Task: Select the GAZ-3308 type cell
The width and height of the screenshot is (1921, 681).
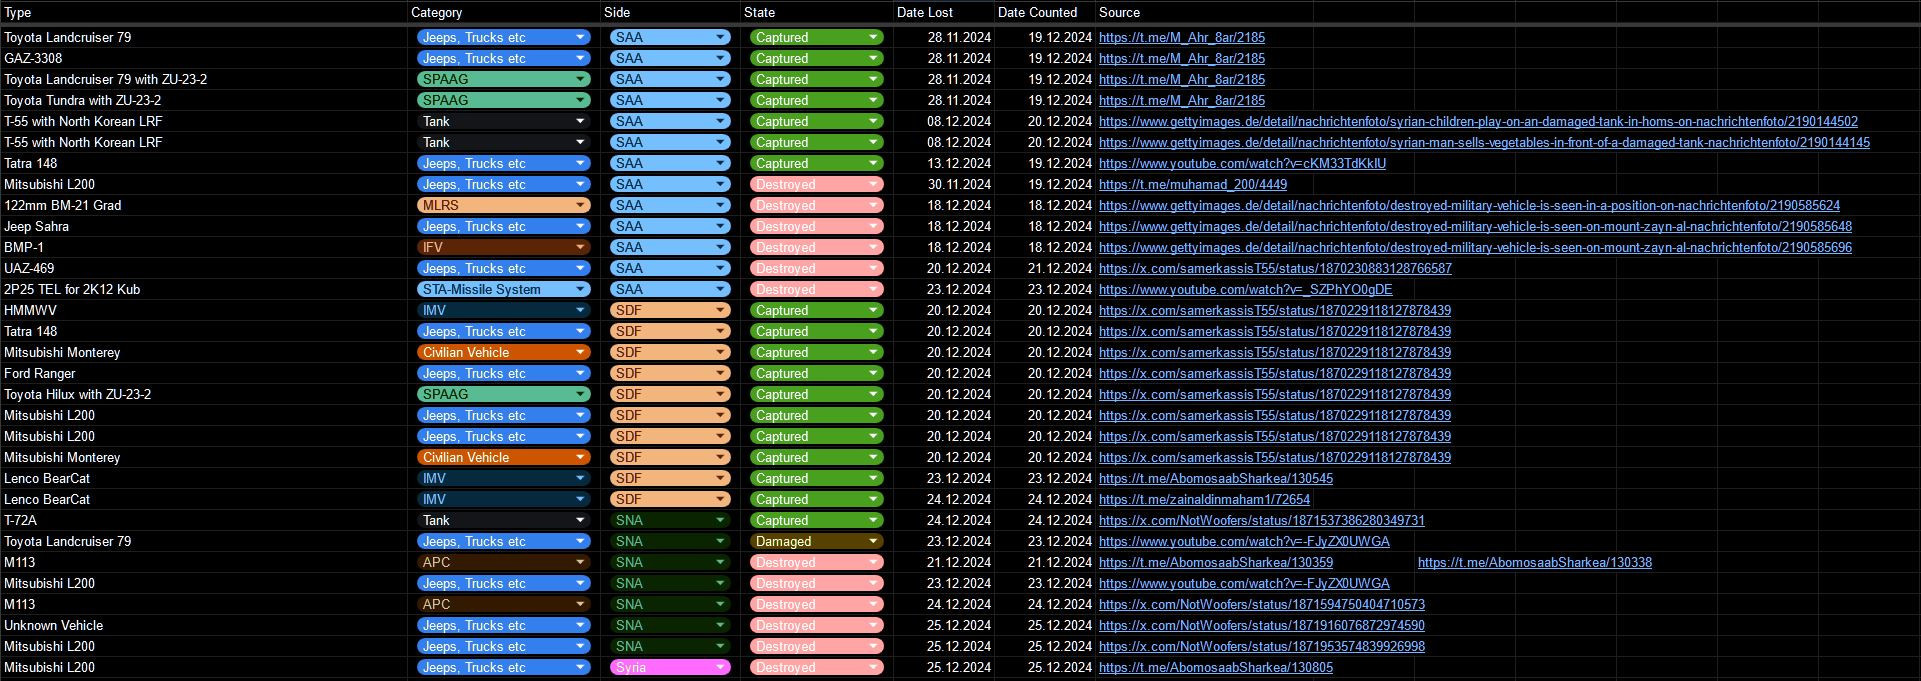Action: tap(204, 58)
